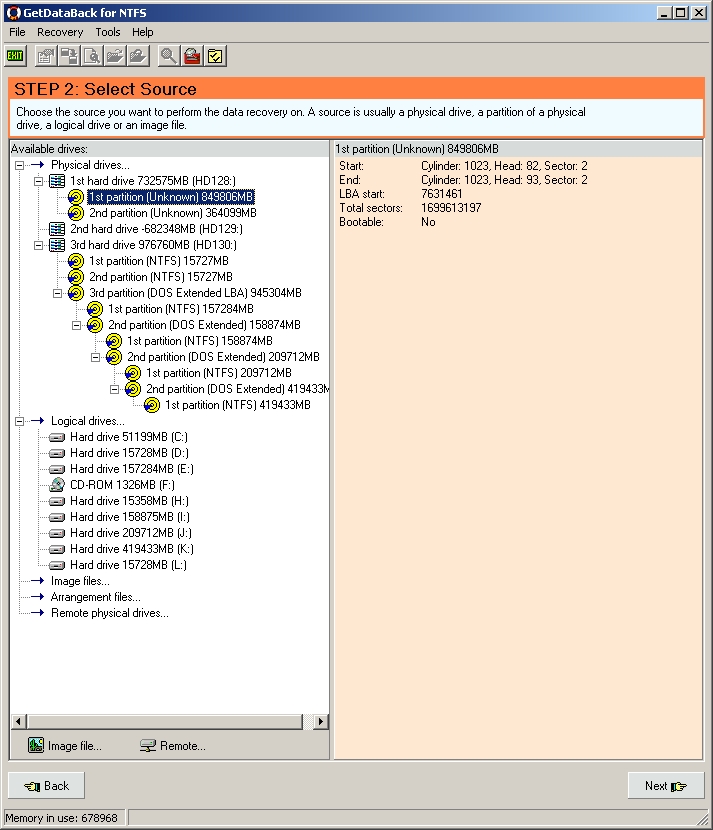
Task: Select 3rd hard drive 976760MB (HD130:)
Action: pos(153,245)
